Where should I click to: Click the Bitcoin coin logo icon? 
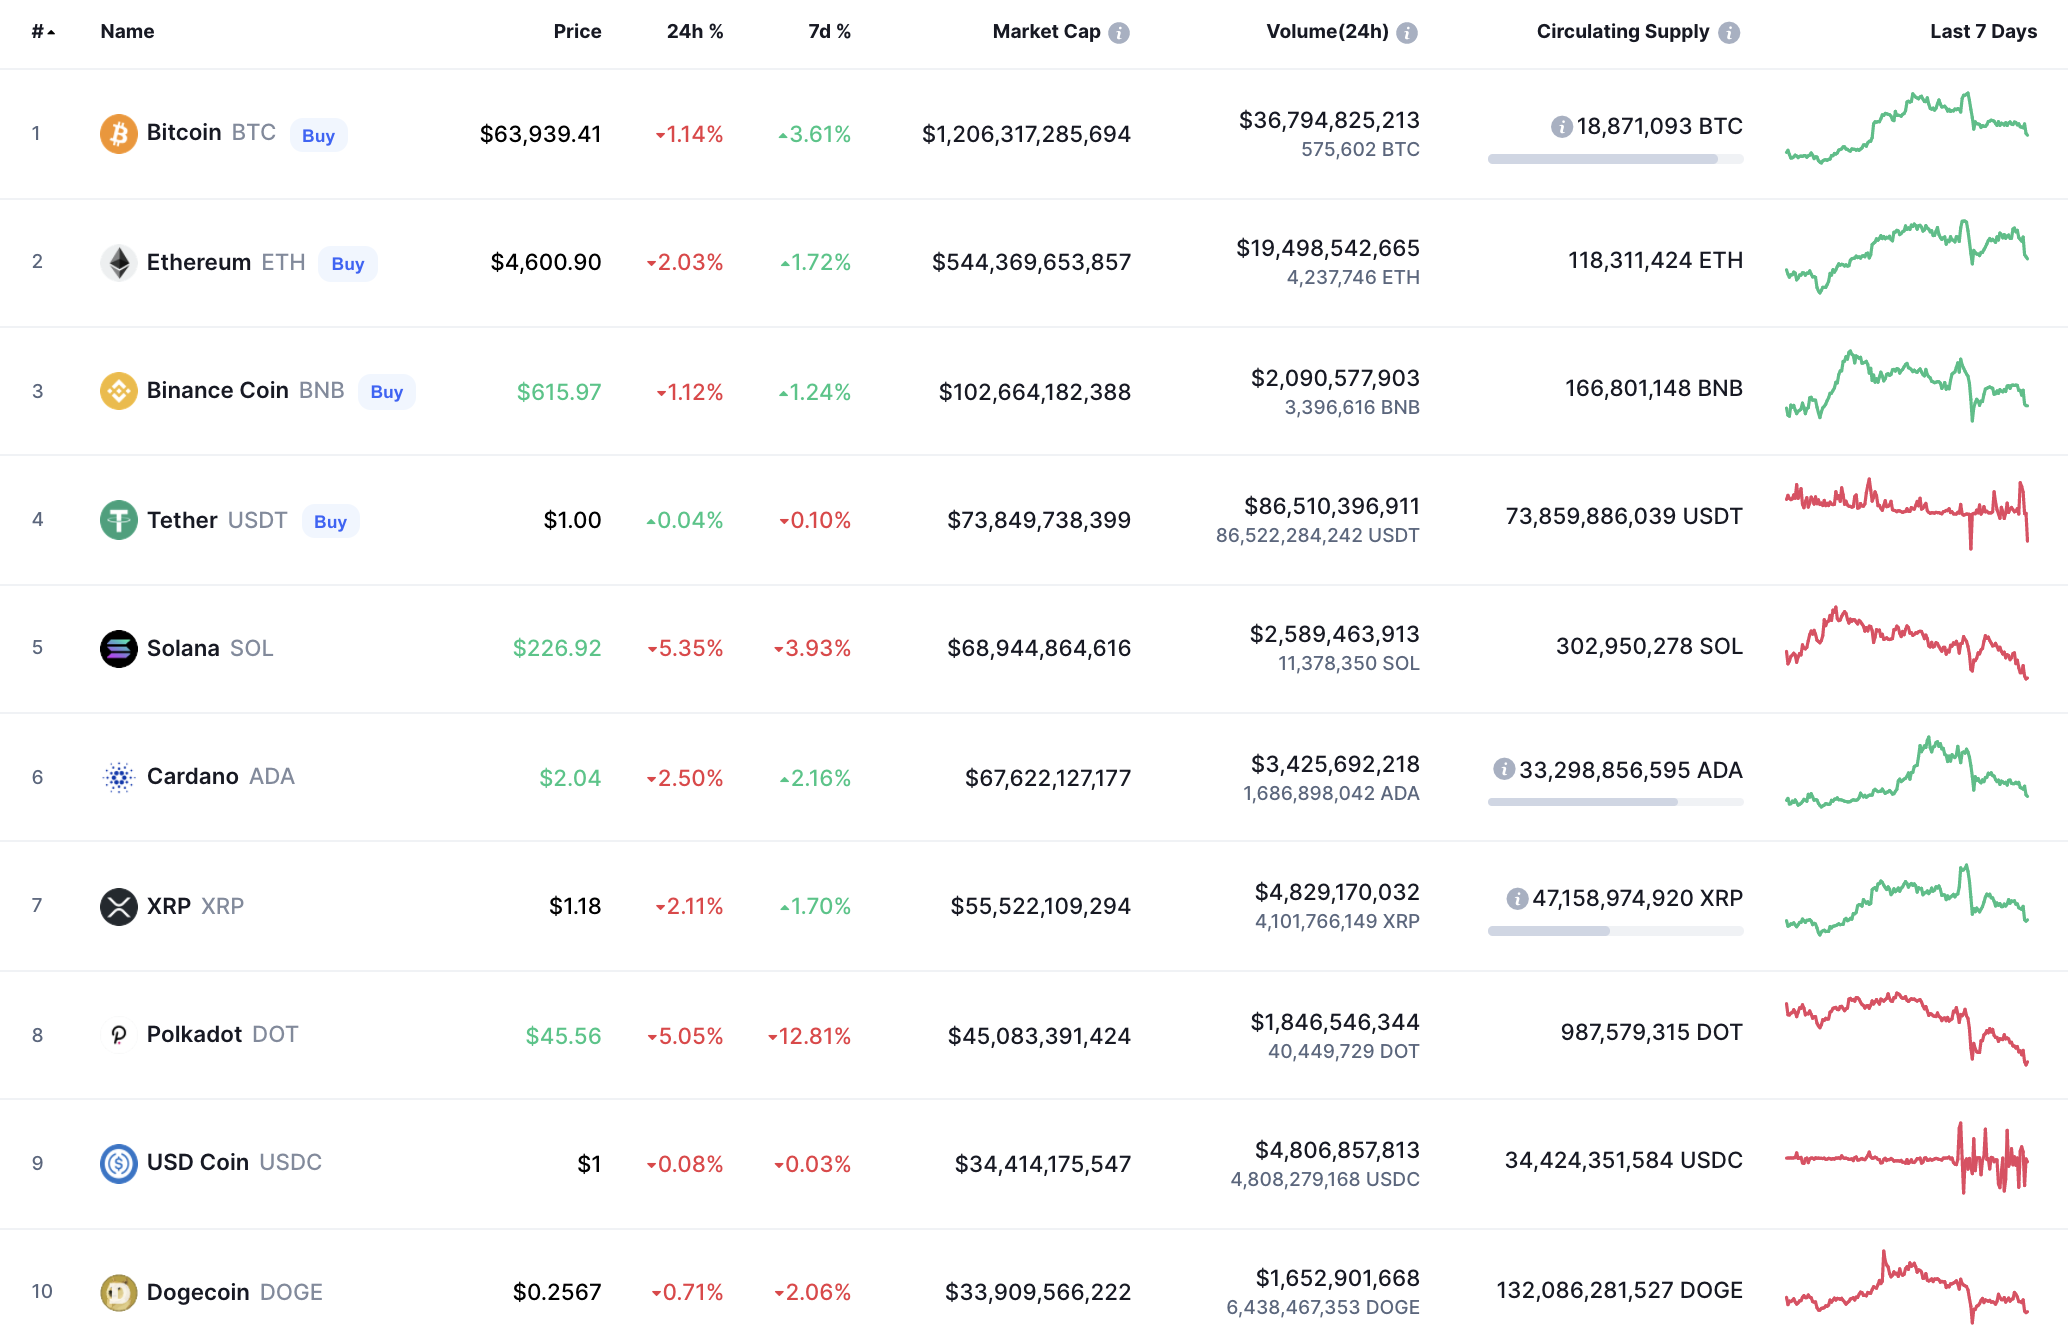point(118,133)
